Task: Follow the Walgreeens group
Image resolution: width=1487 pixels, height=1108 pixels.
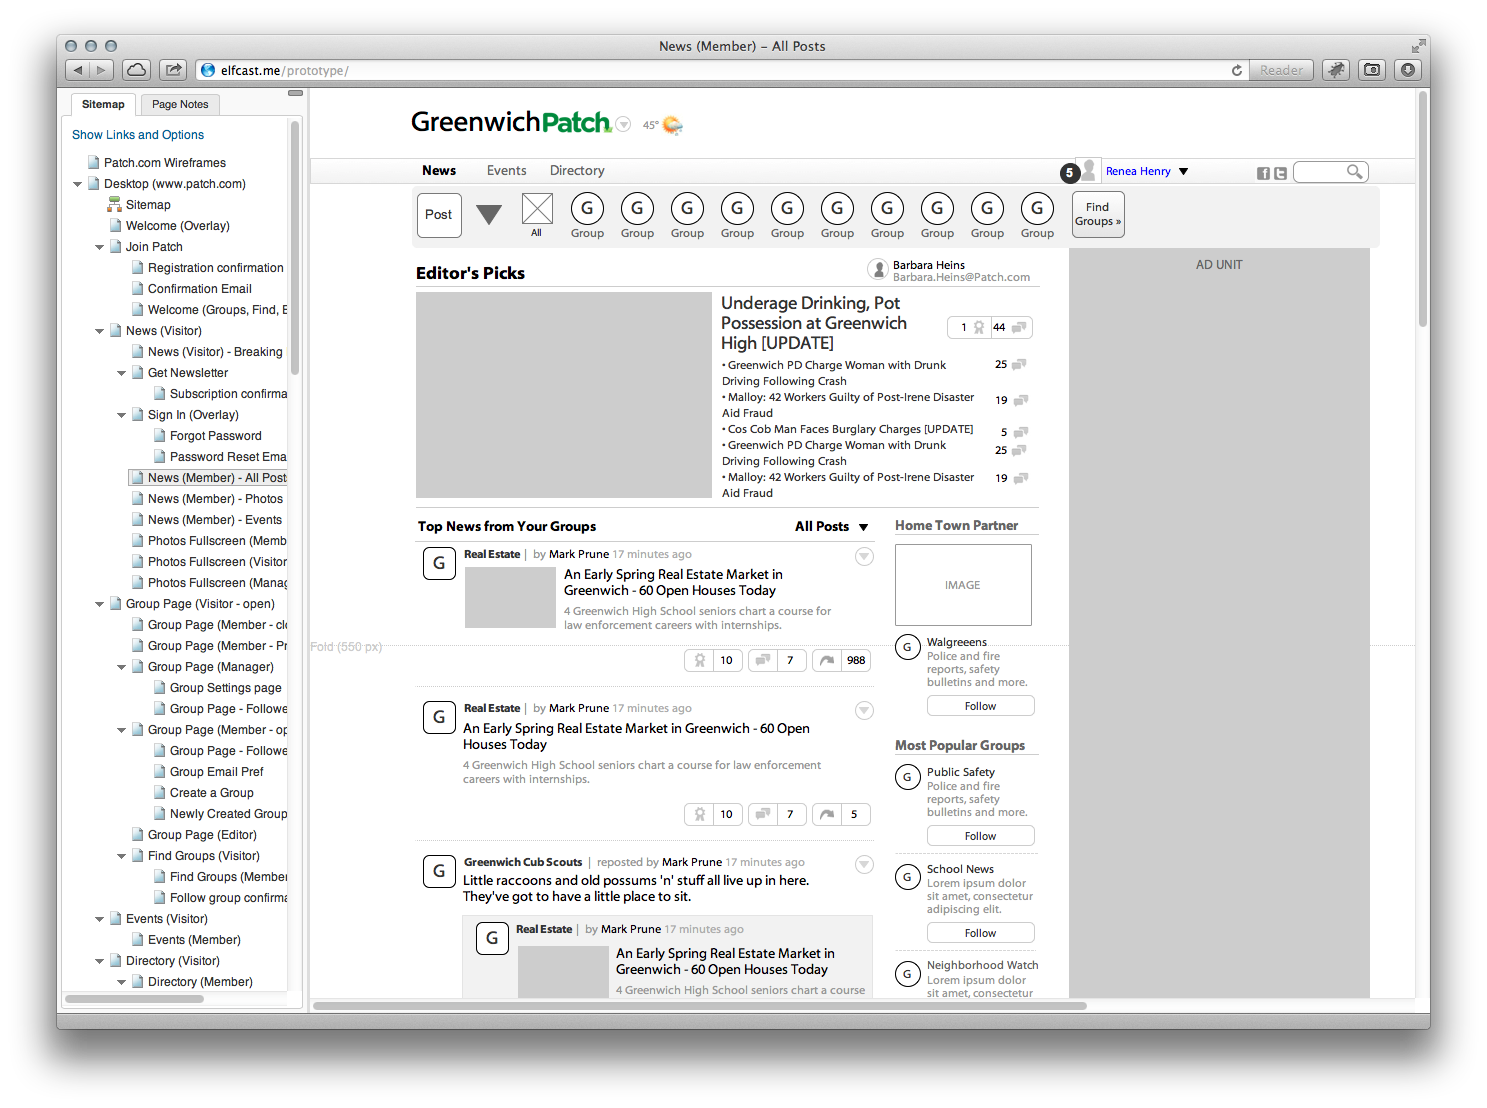Action: (980, 705)
